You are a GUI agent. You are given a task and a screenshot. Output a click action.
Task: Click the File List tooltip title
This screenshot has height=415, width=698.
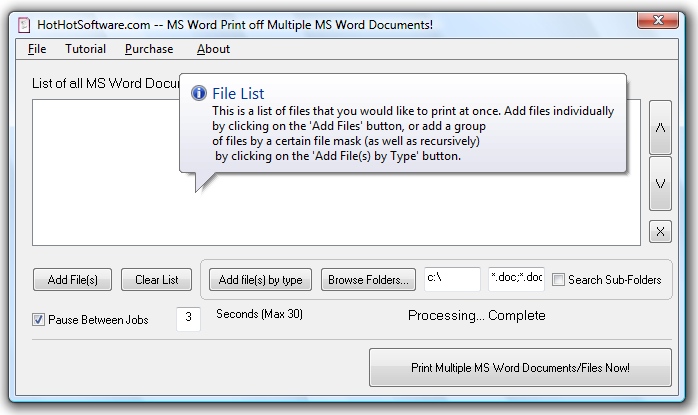(x=238, y=94)
